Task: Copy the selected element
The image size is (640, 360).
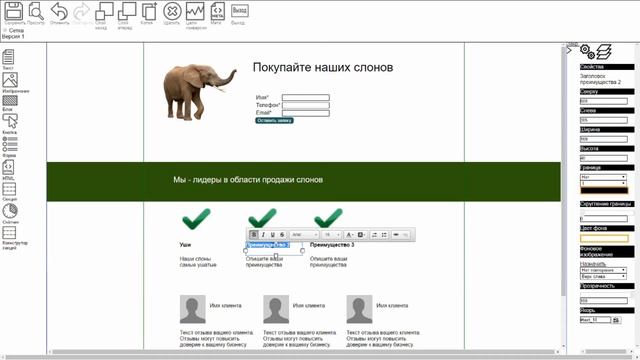Action: pos(149,11)
